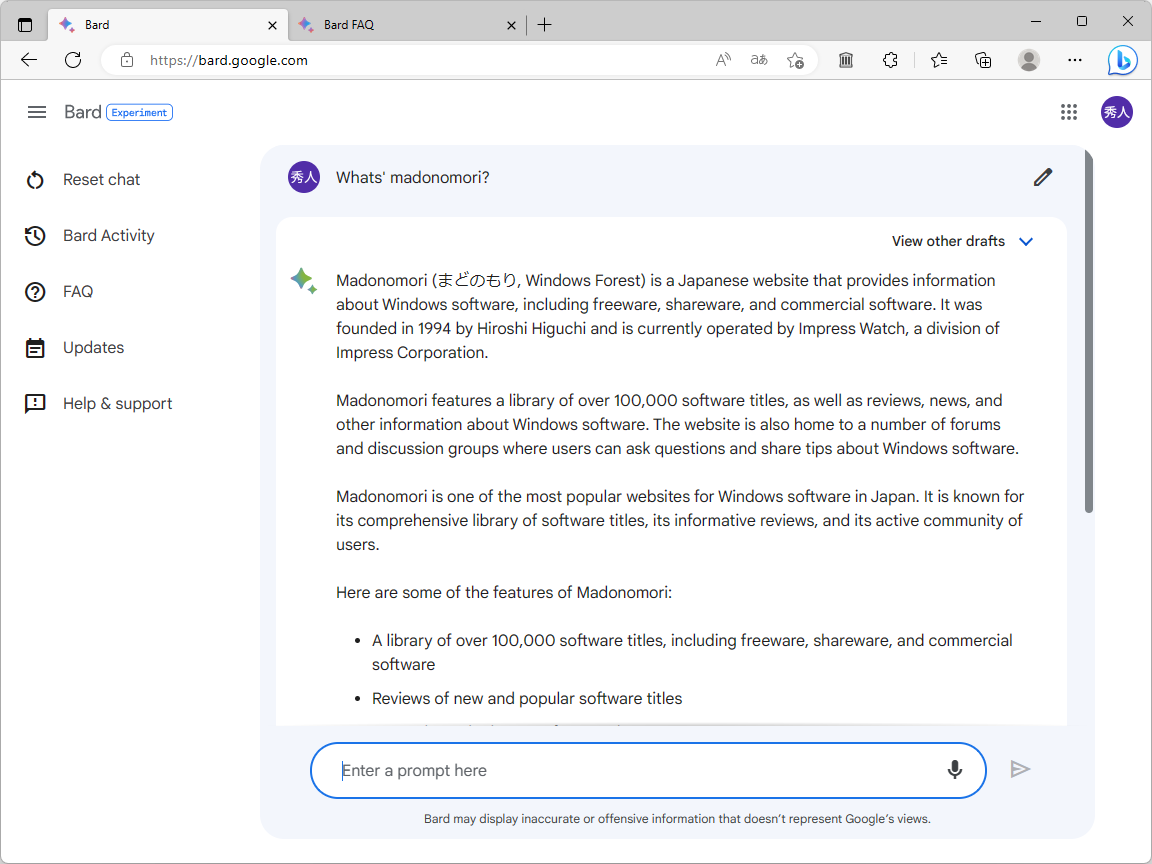
Task: Add this page to favorites
Action: click(x=795, y=60)
